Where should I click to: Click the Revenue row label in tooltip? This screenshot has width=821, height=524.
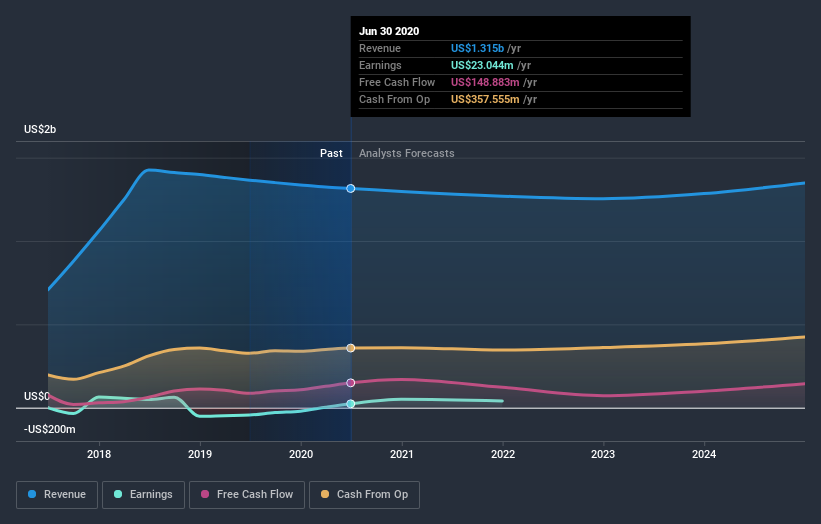380,48
